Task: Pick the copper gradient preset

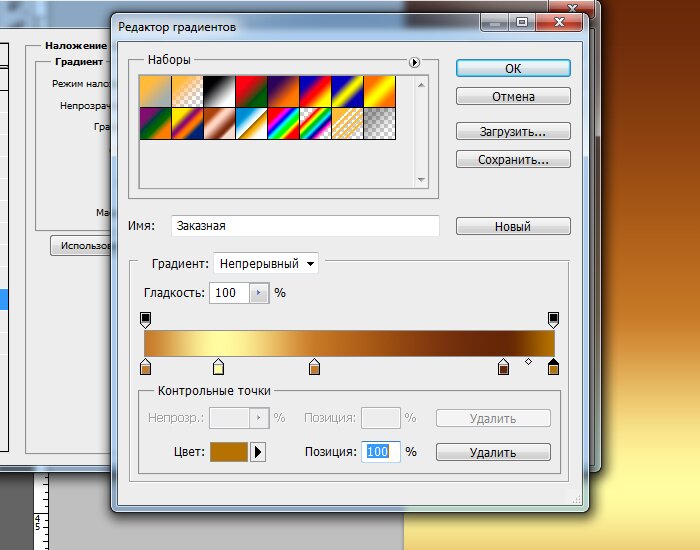Action: [x=218, y=124]
